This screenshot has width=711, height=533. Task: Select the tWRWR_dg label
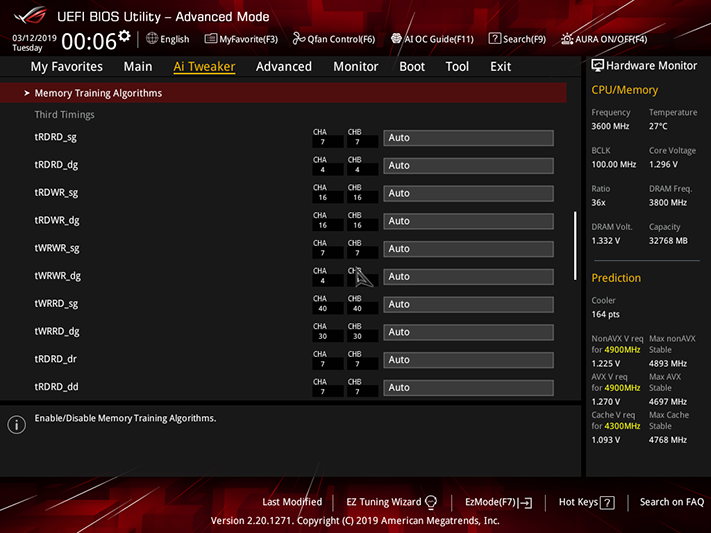[x=58, y=276]
